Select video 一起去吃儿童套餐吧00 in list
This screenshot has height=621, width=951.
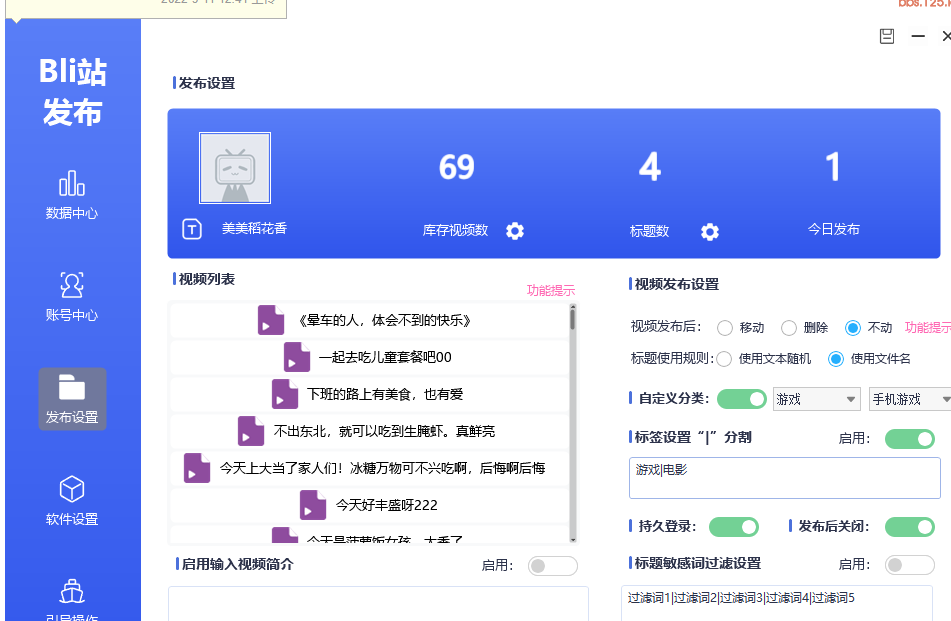pyautogui.click(x=370, y=357)
